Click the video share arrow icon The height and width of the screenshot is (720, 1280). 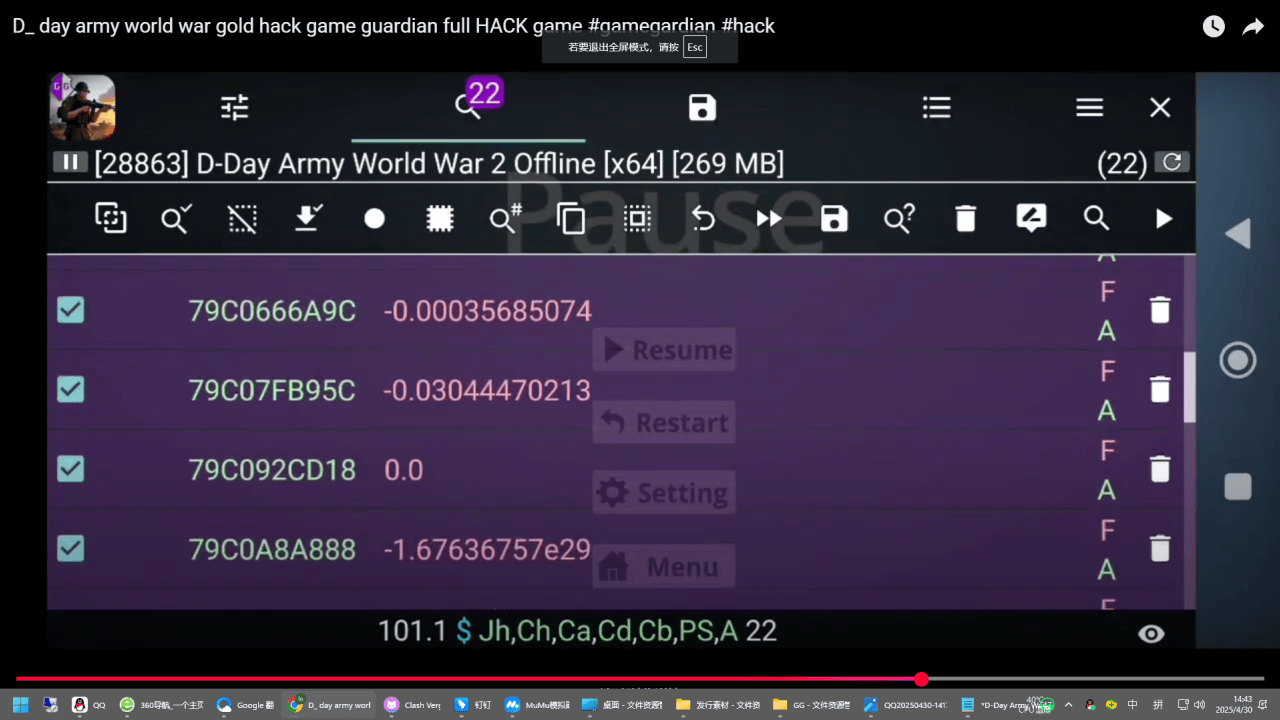tap(1253, 27)
